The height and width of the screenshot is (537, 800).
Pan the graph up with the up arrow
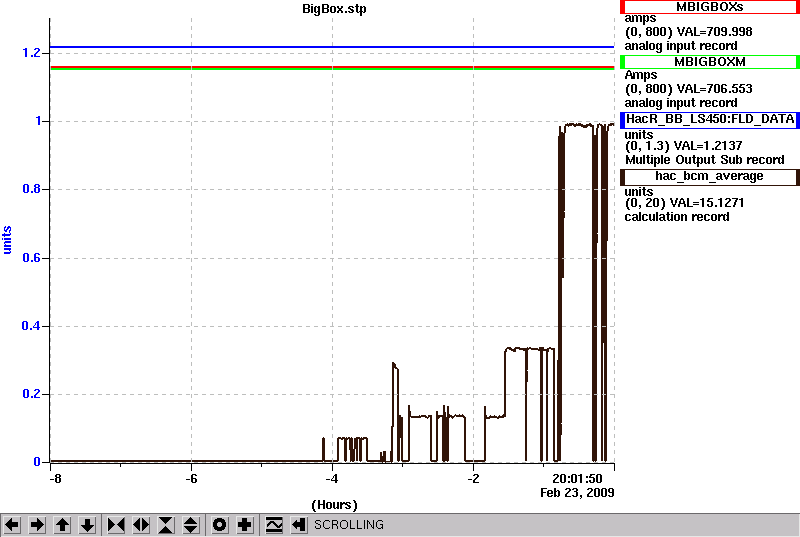click(x=62, y=525)
